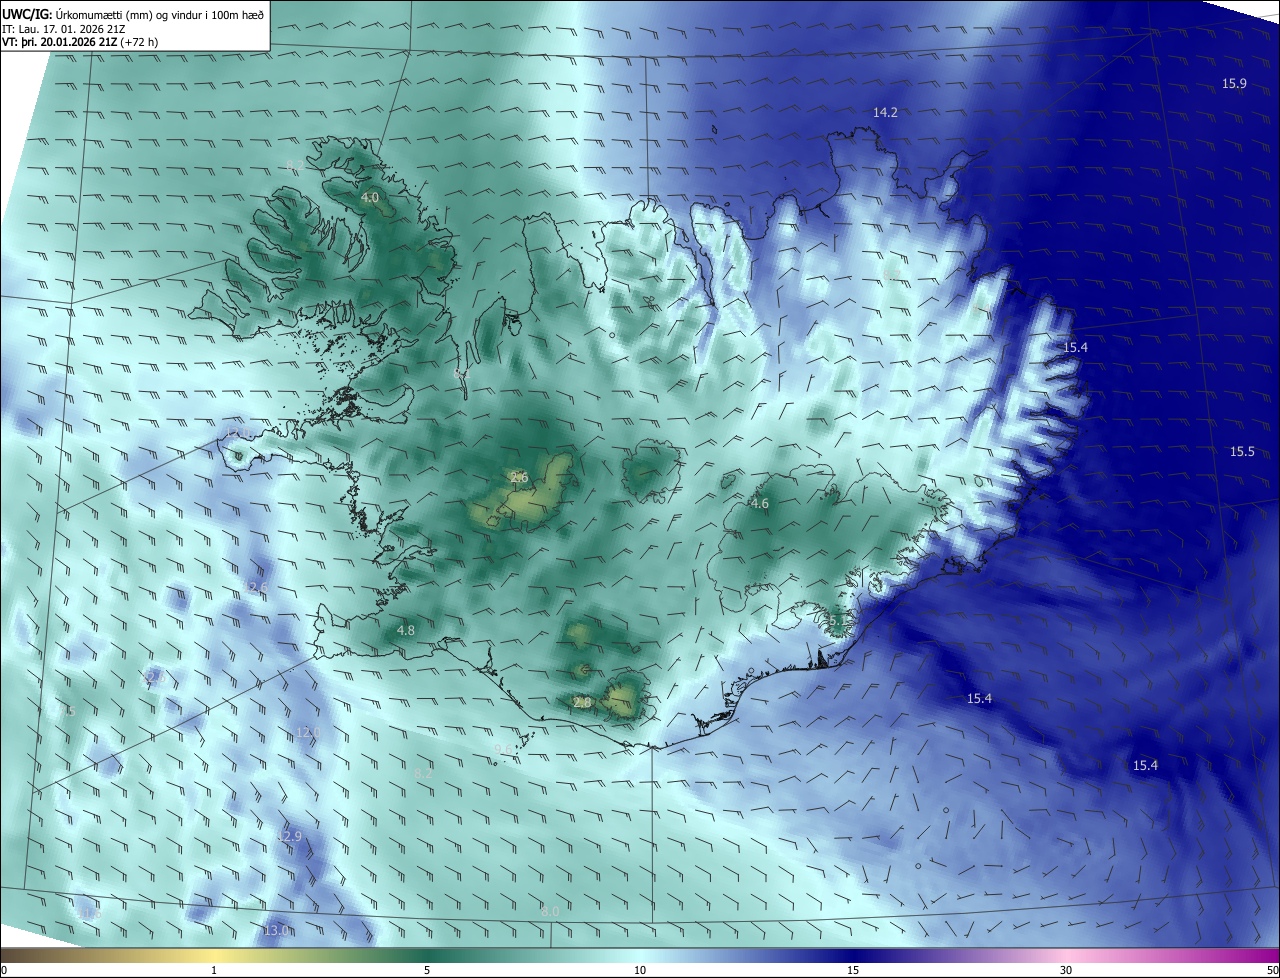Click the 1 tick on the colour scale
Screen dimensions: 1280x978
(214, 970)
